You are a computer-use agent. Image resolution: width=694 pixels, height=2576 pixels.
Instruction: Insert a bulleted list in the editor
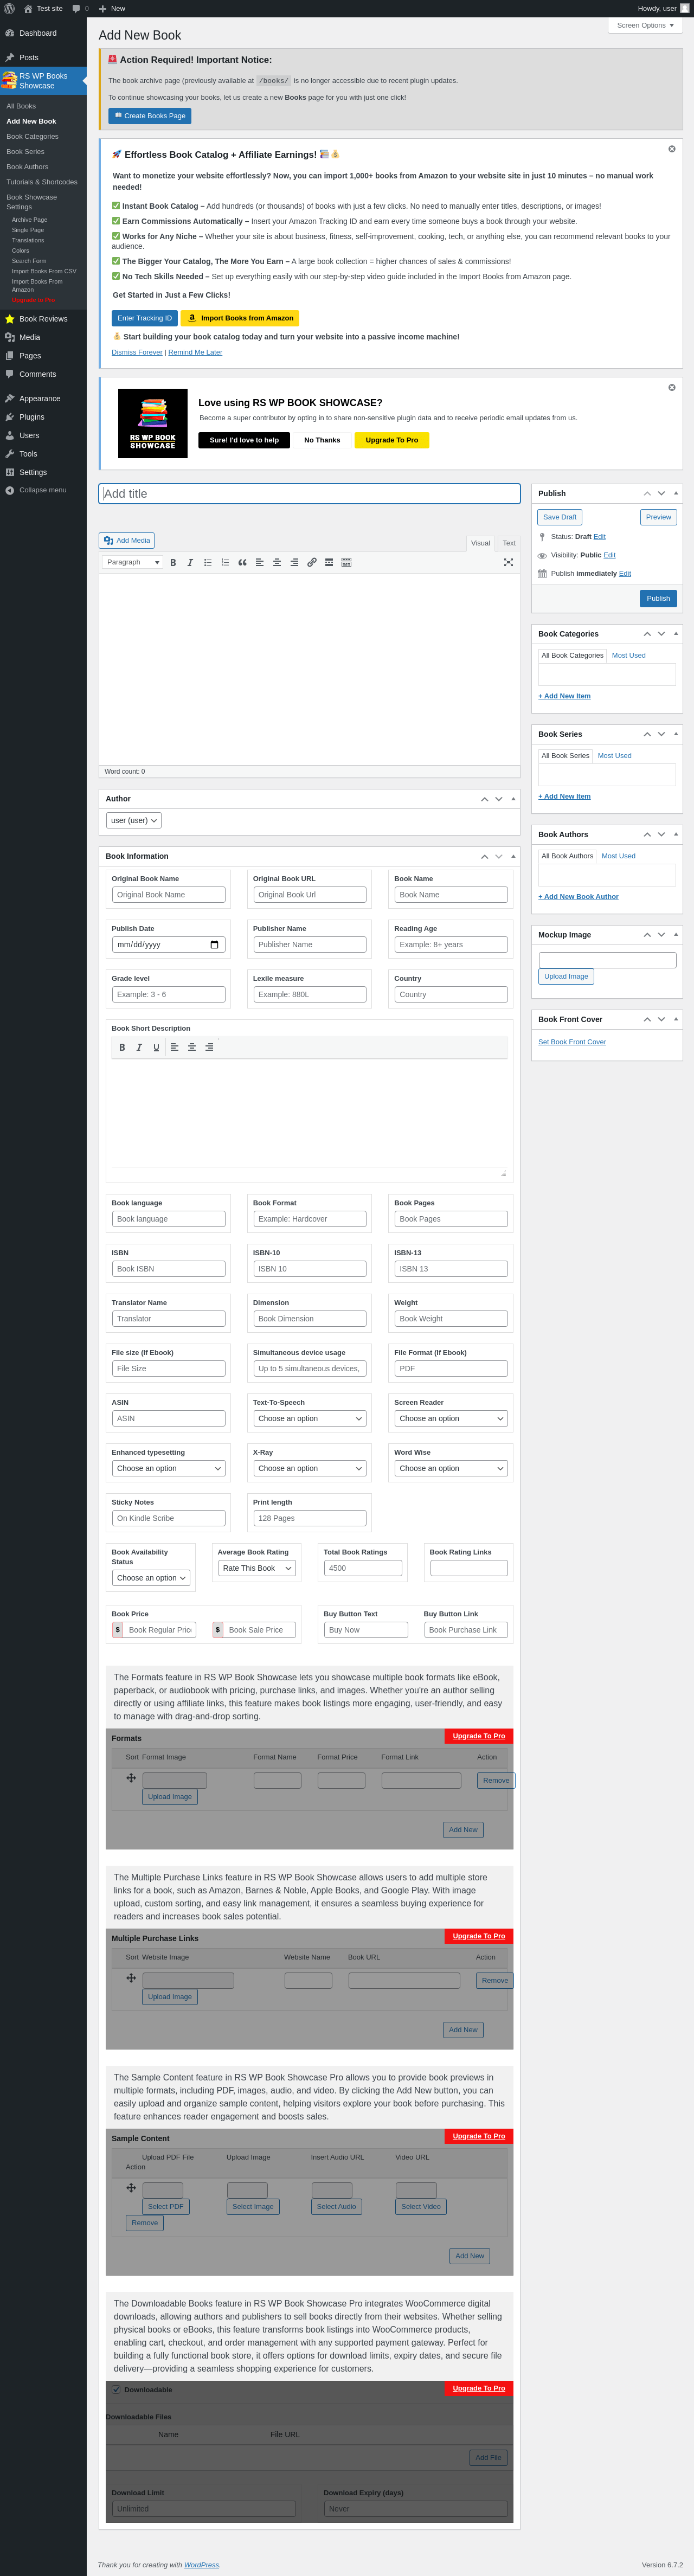pos(208,562)
